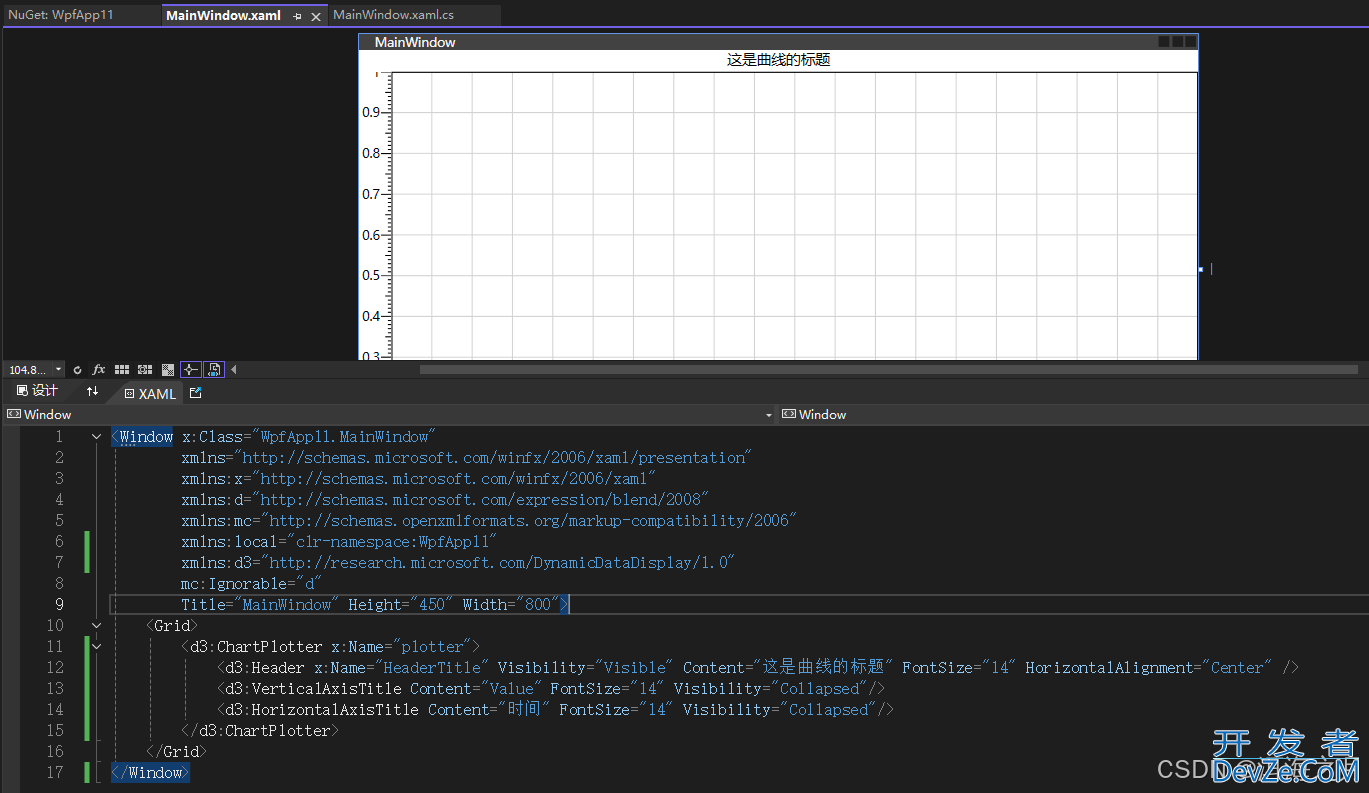Click the HorizontalAlignment="Center" value on line 12
This screenshot has height=793, width=1369.
click(1237, 668)
